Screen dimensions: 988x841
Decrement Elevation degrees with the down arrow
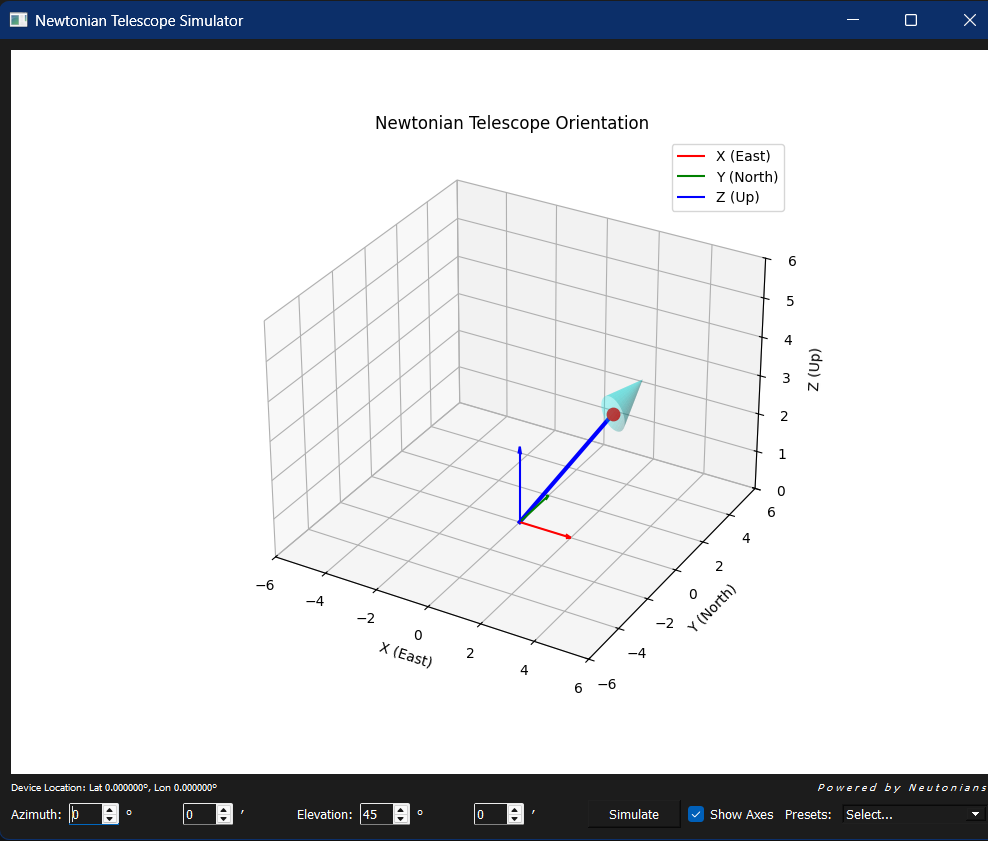tap(401, 819)
